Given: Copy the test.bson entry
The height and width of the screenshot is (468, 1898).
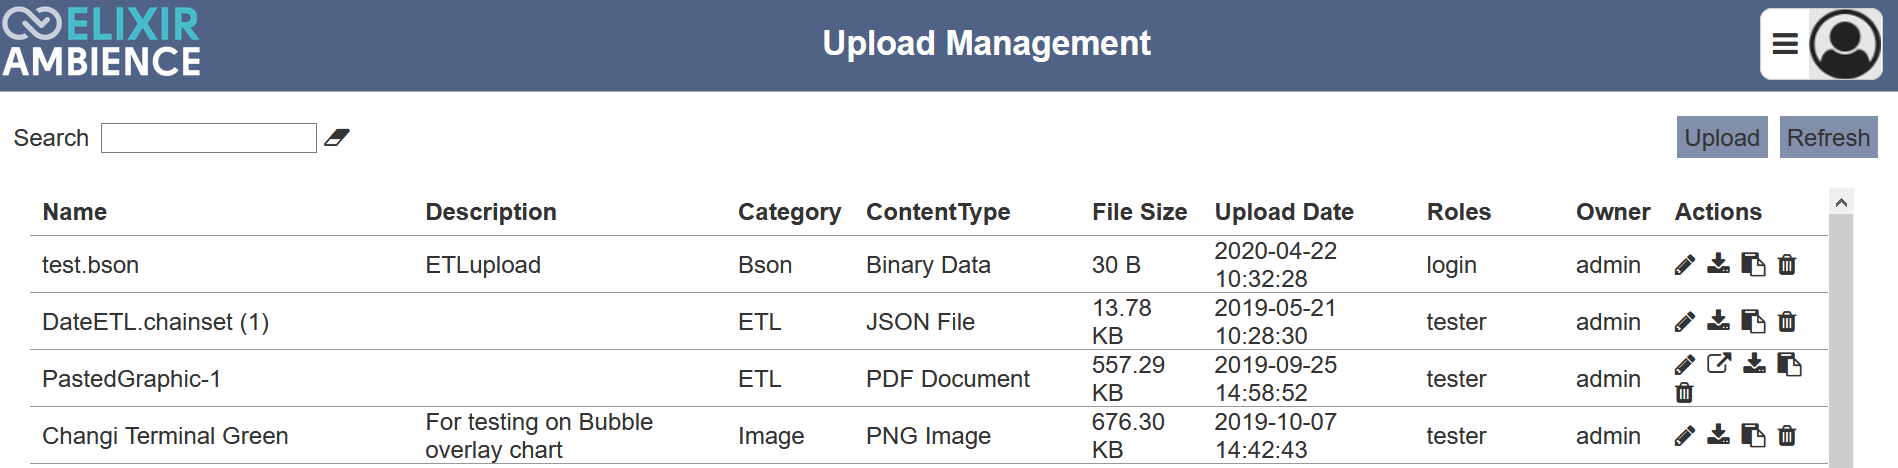Looking at the screenshot, I should [x=1753, y=265].
